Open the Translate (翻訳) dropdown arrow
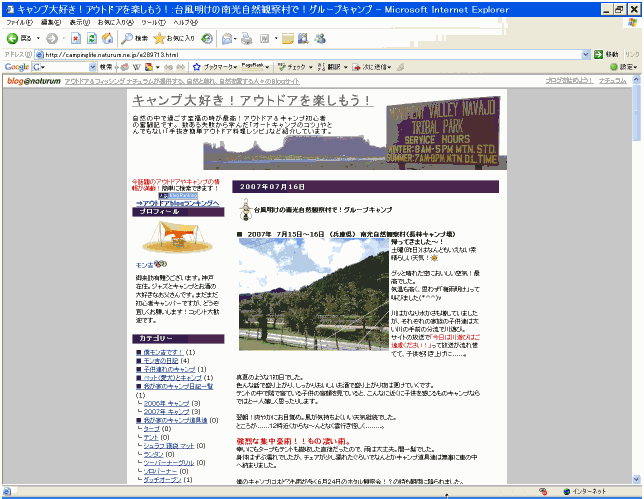The width and height of the screenshot is (644, 499). [346, 67]
